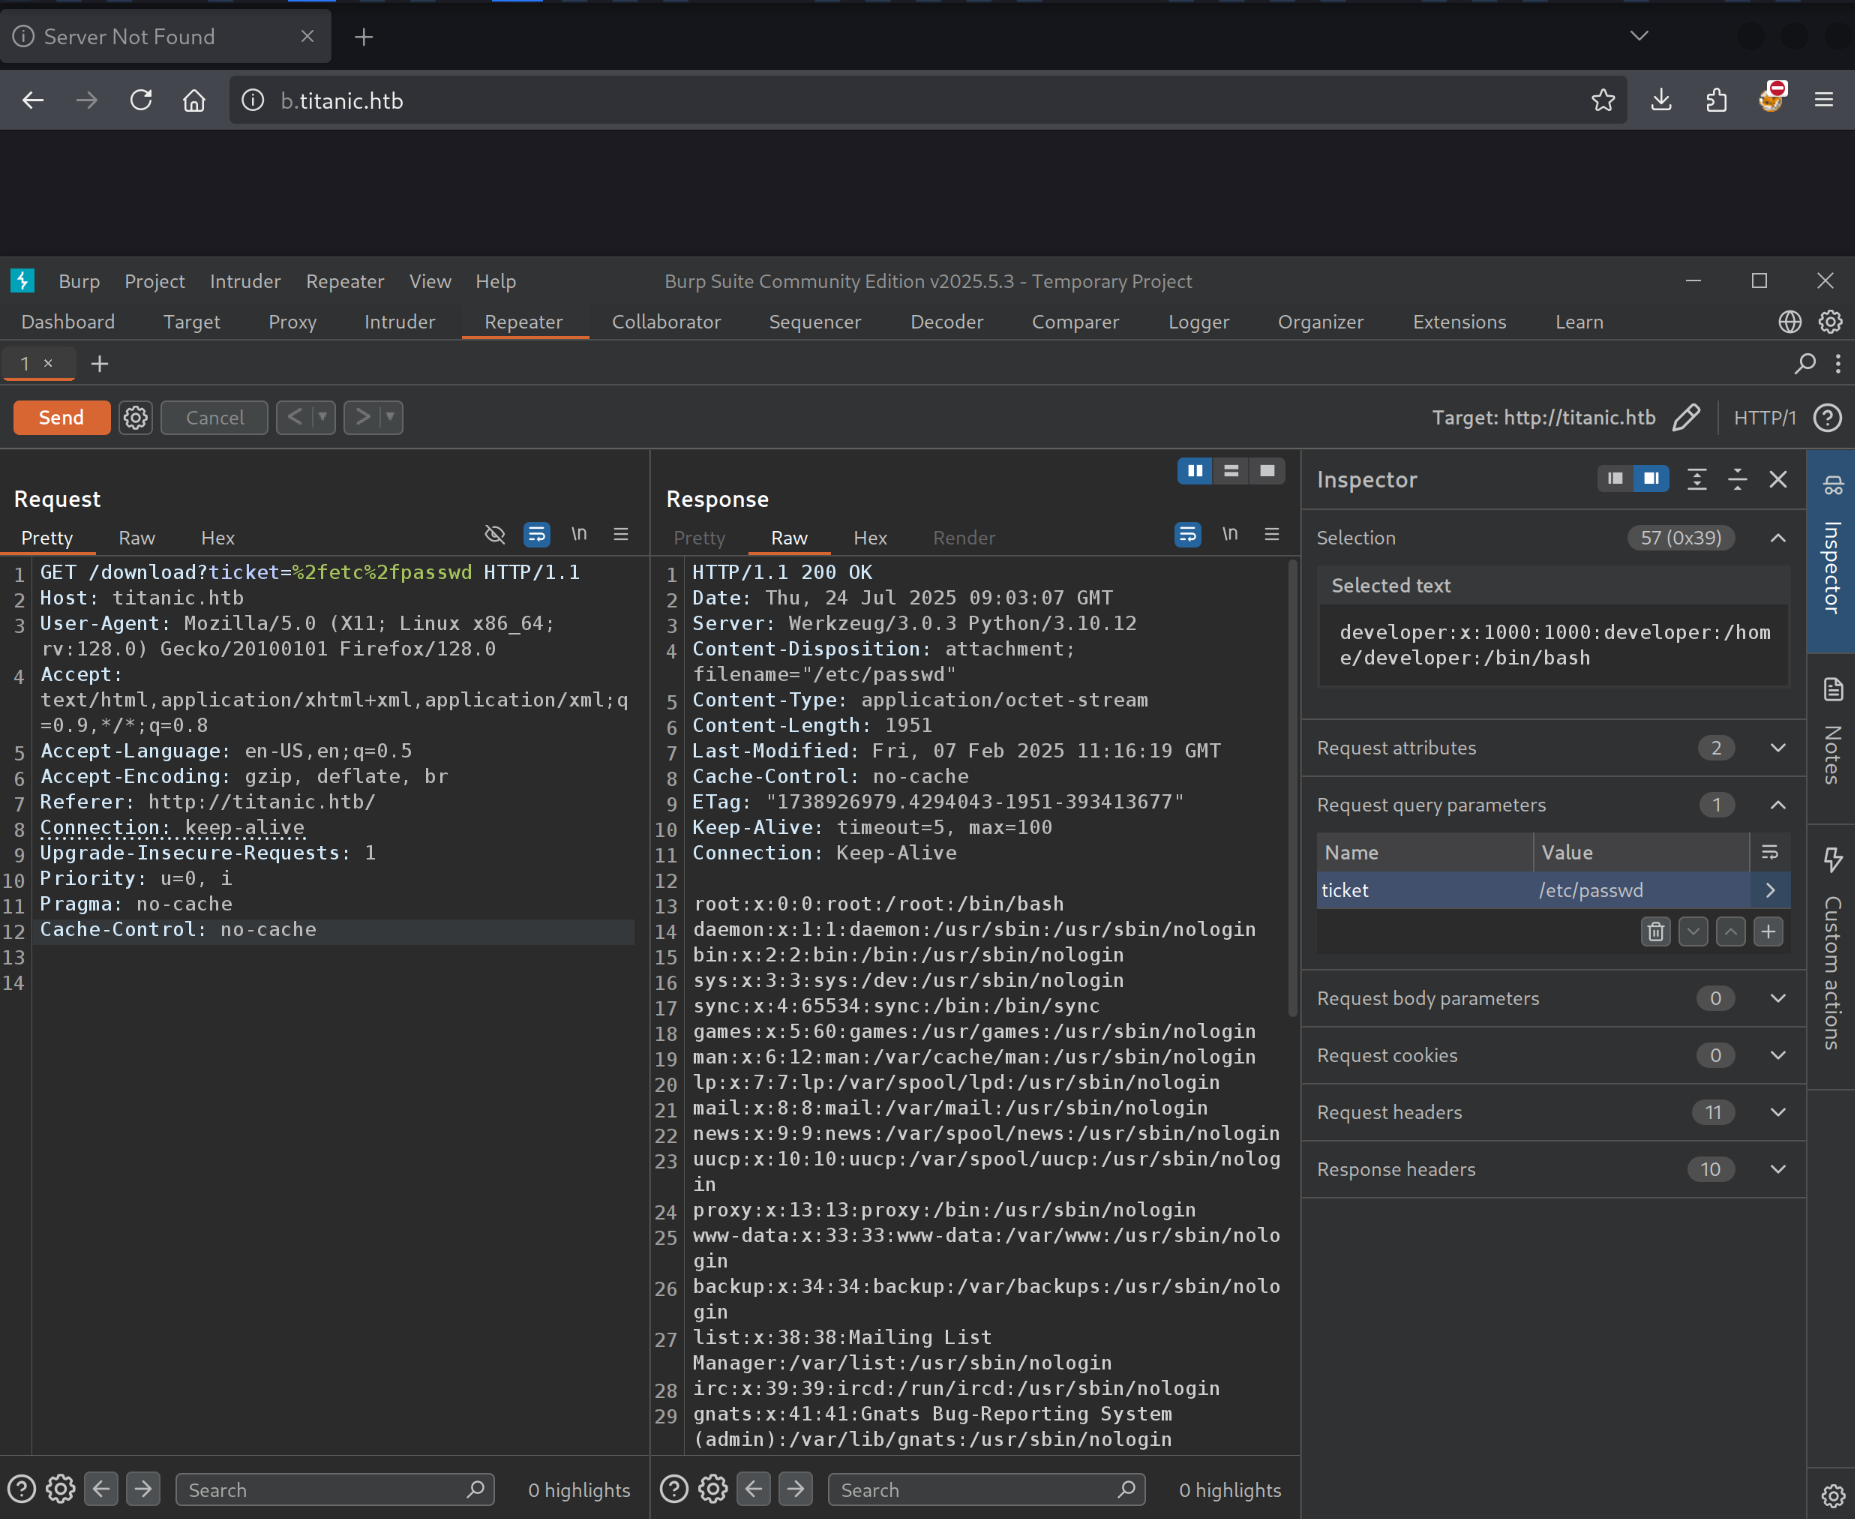This screenshot has height=1519, width=1855.
Task: Toggle show newline characters in Response
Action: click(1230, 534)
